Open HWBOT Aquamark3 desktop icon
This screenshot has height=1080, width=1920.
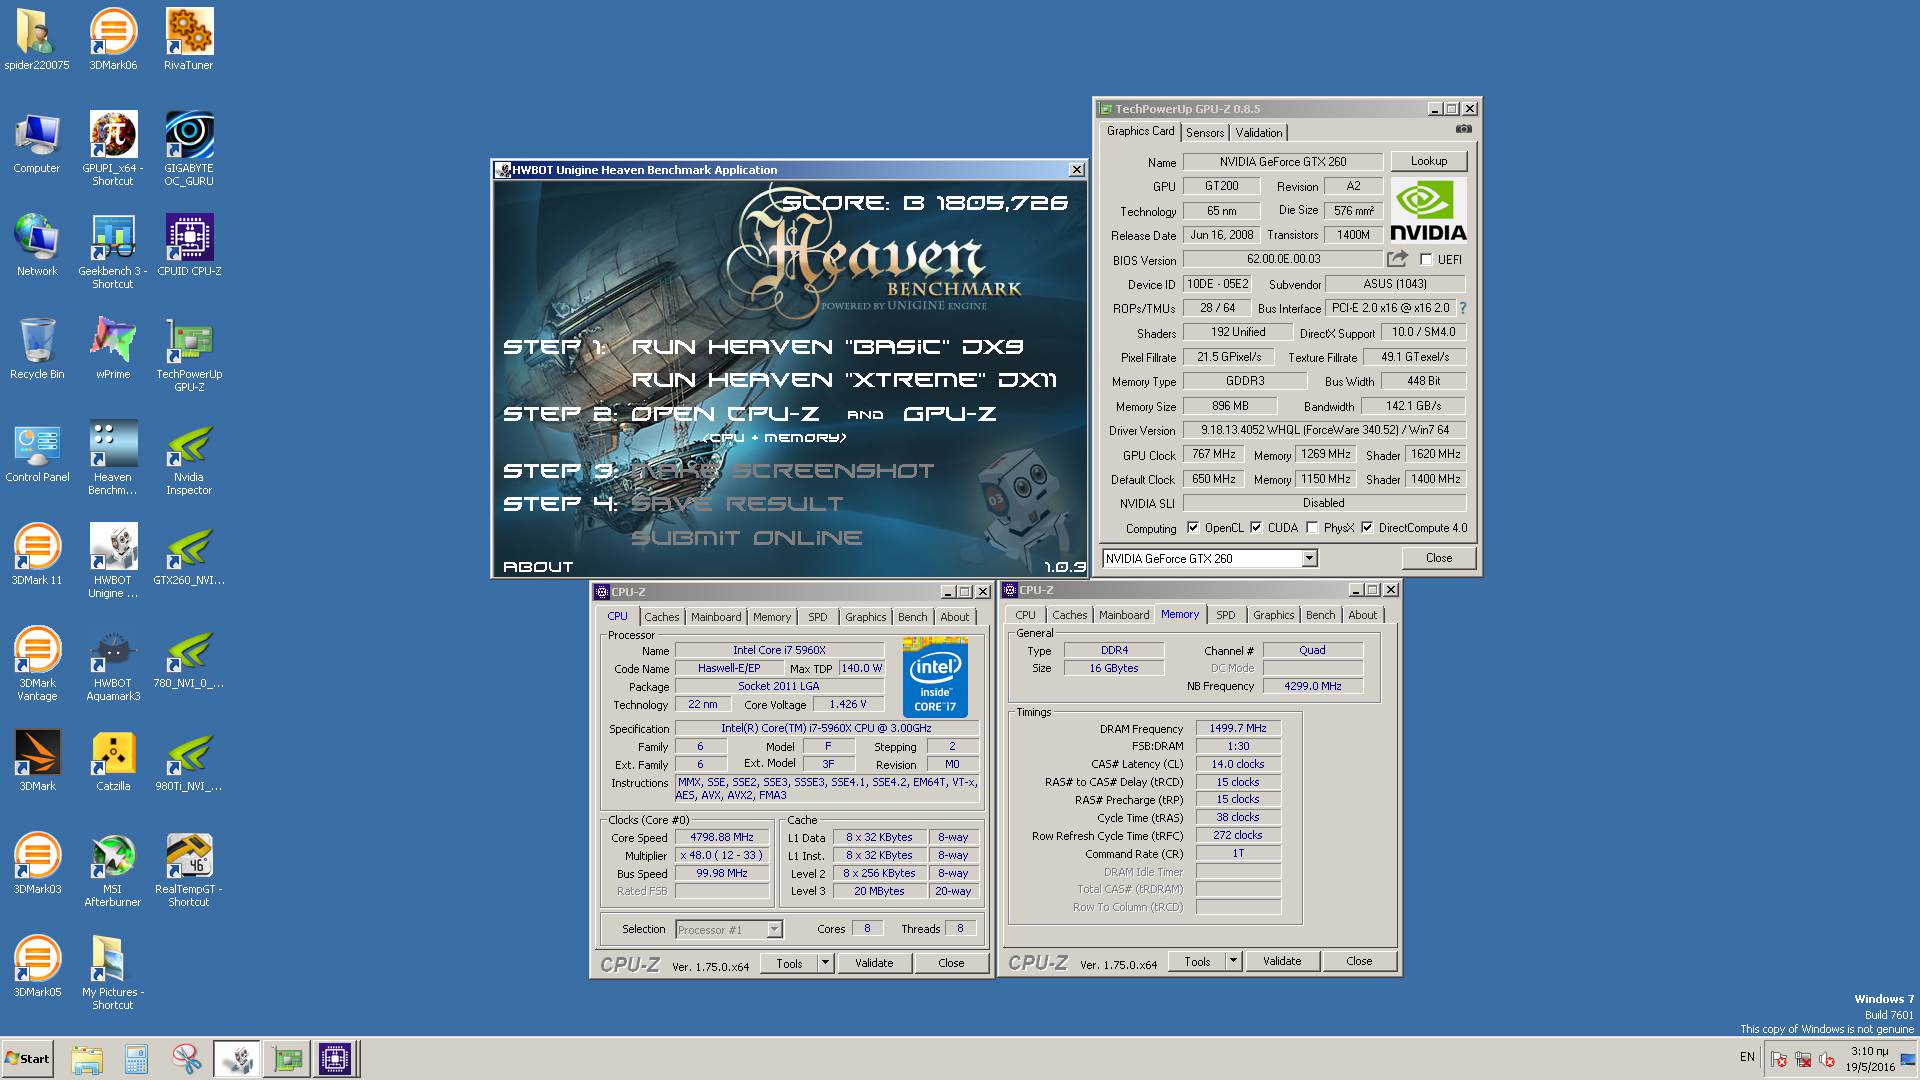click(113, 664)
